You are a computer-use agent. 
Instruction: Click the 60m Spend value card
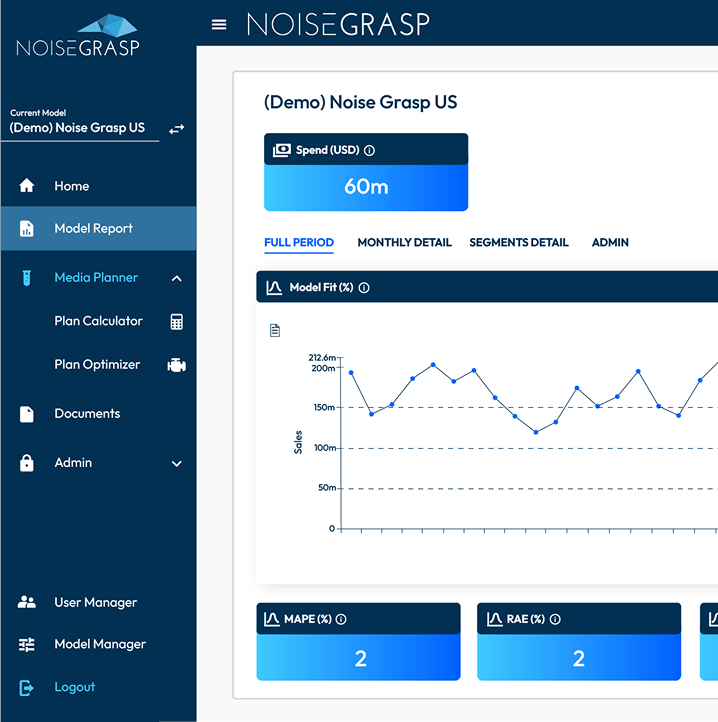tap(366, 188)
